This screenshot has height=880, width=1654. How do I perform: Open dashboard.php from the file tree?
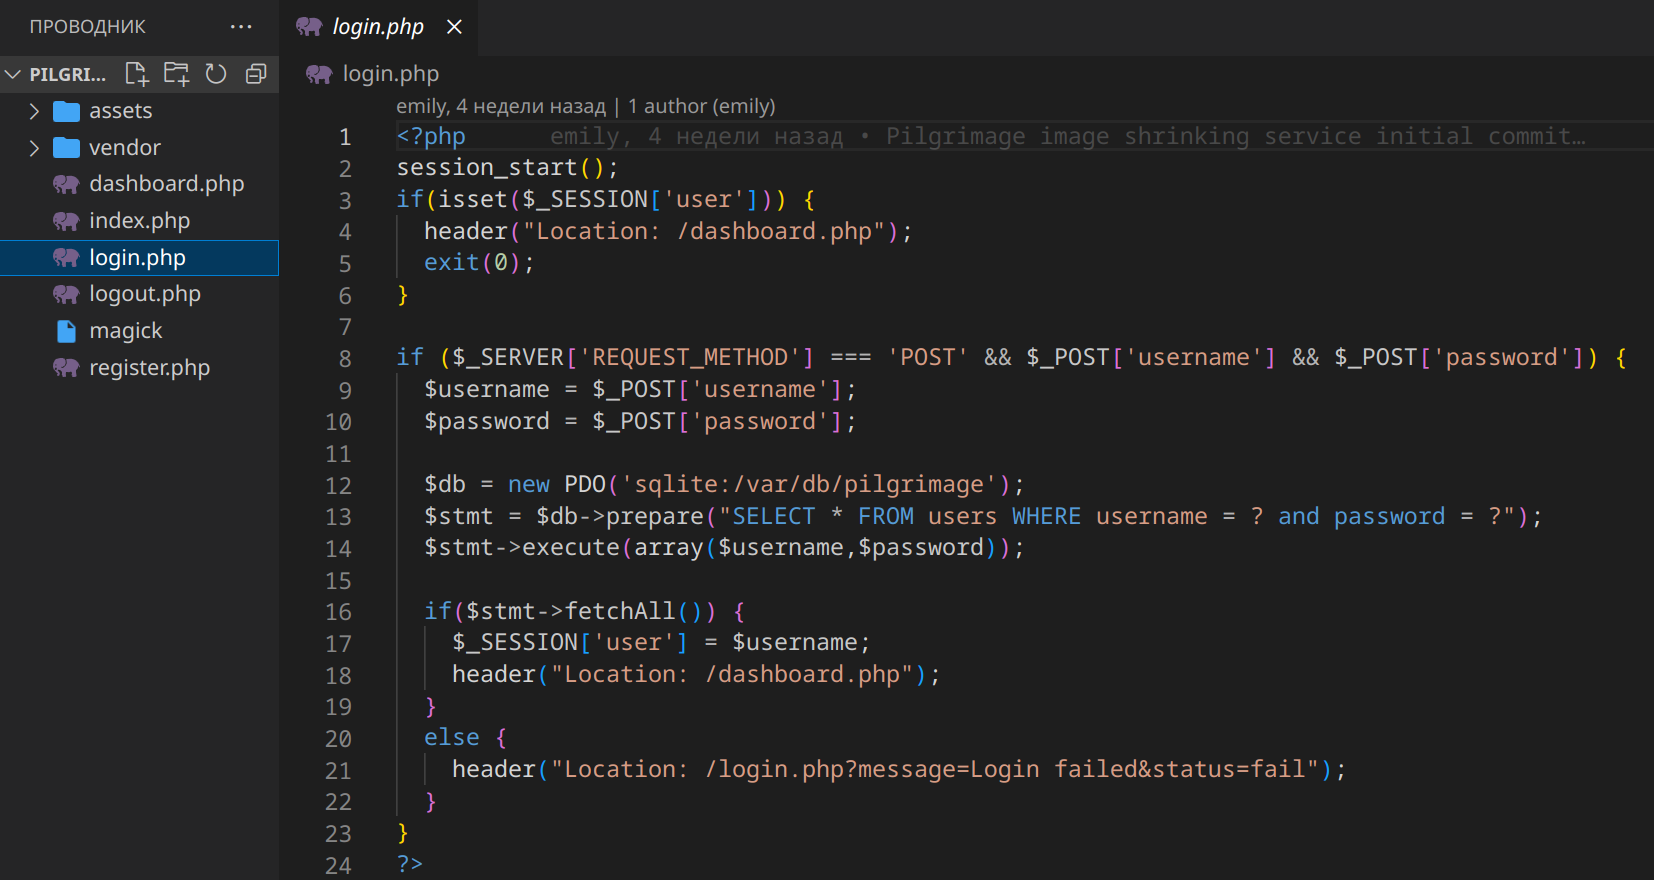[139, 184]
